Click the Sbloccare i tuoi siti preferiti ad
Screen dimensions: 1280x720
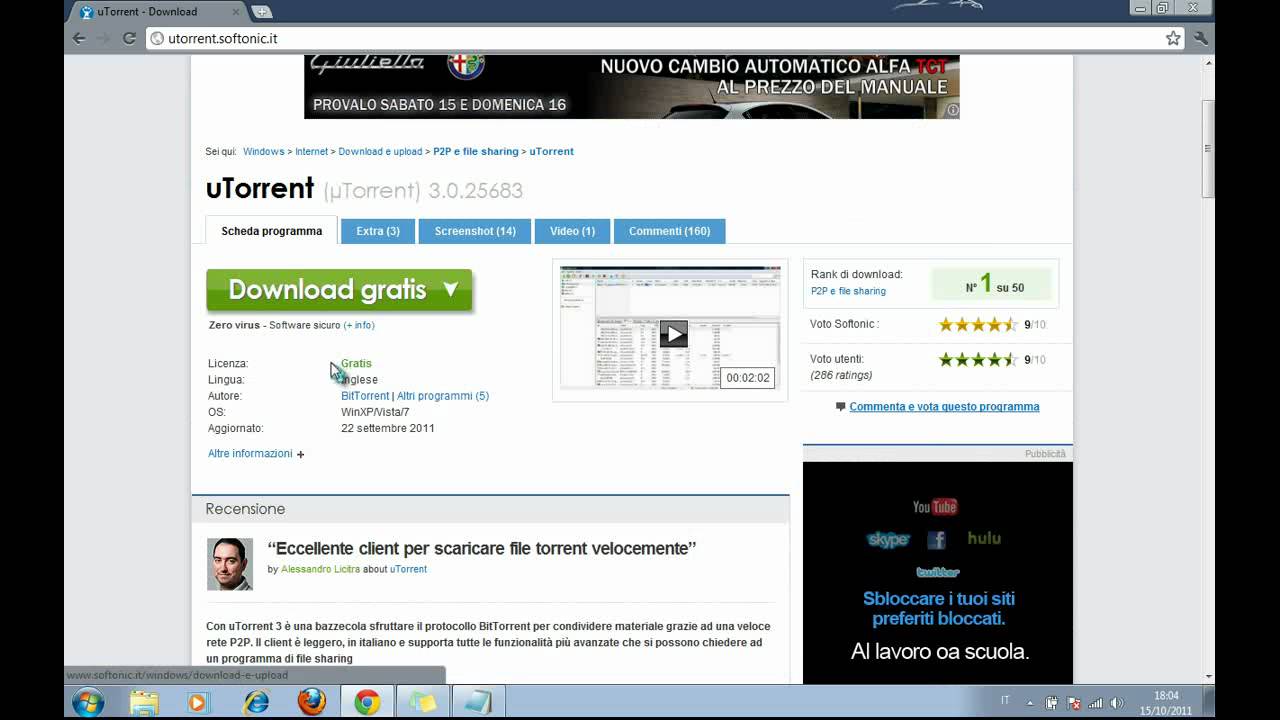pyautogui.click(x=938, y=573)
